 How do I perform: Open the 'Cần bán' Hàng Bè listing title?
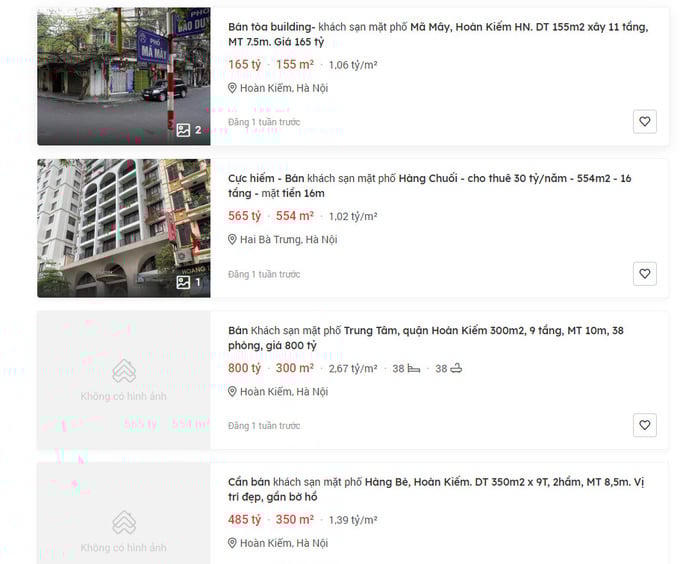435,490
